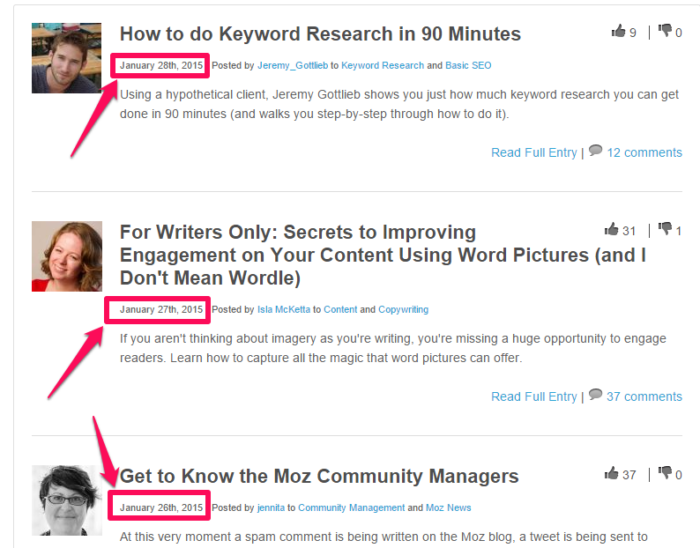Thumbs up the Keyword Research post

coord(618,31)
